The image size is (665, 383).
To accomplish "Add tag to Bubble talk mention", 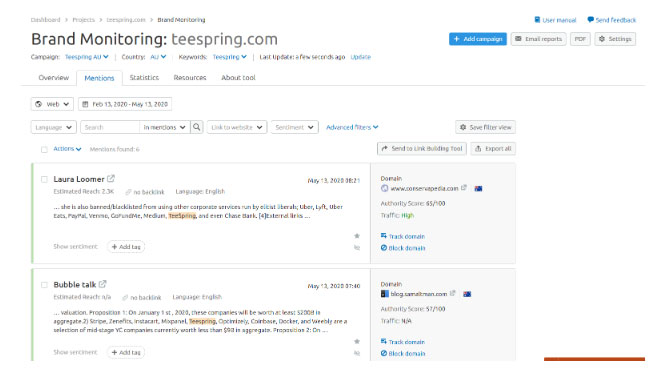I will click(x=126, y=352).
